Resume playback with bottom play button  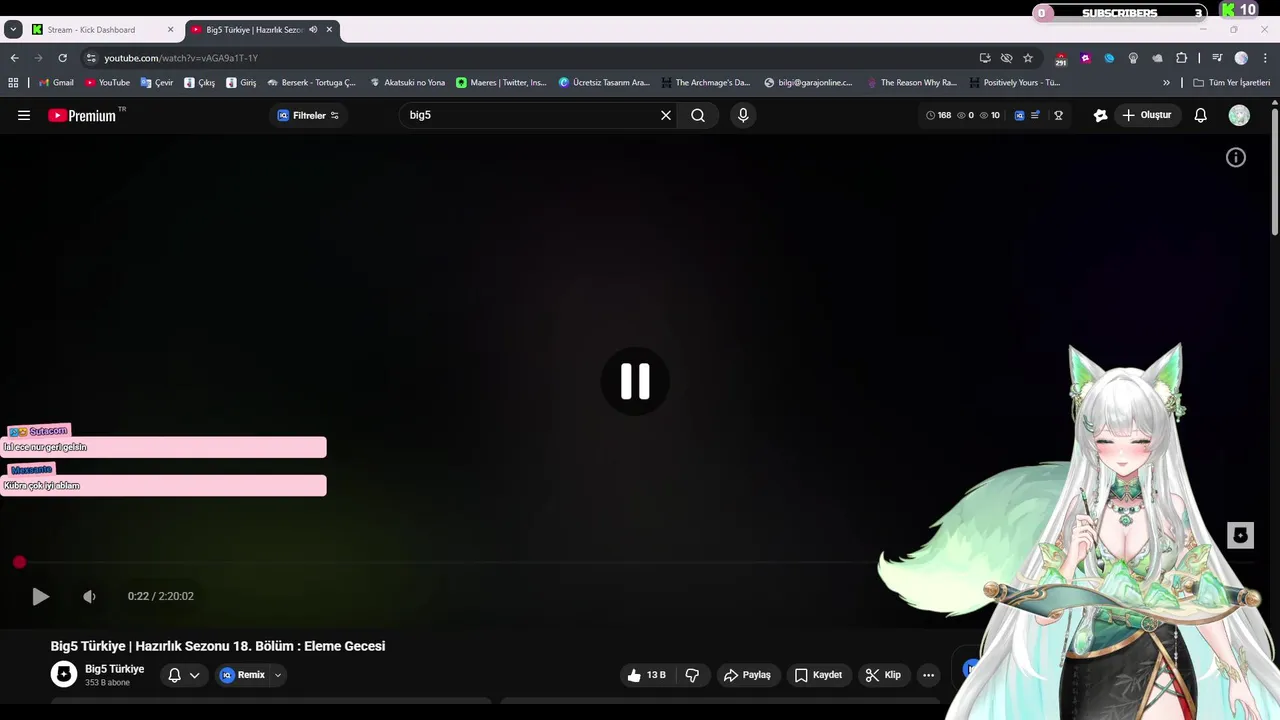40,596
